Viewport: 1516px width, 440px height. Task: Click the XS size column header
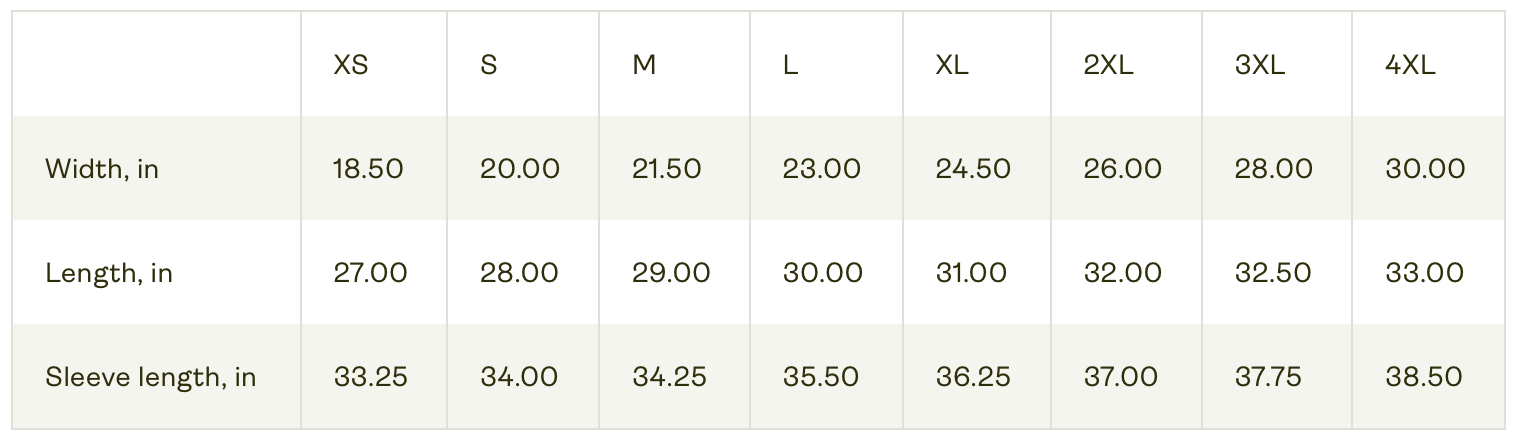coord(351,65)
